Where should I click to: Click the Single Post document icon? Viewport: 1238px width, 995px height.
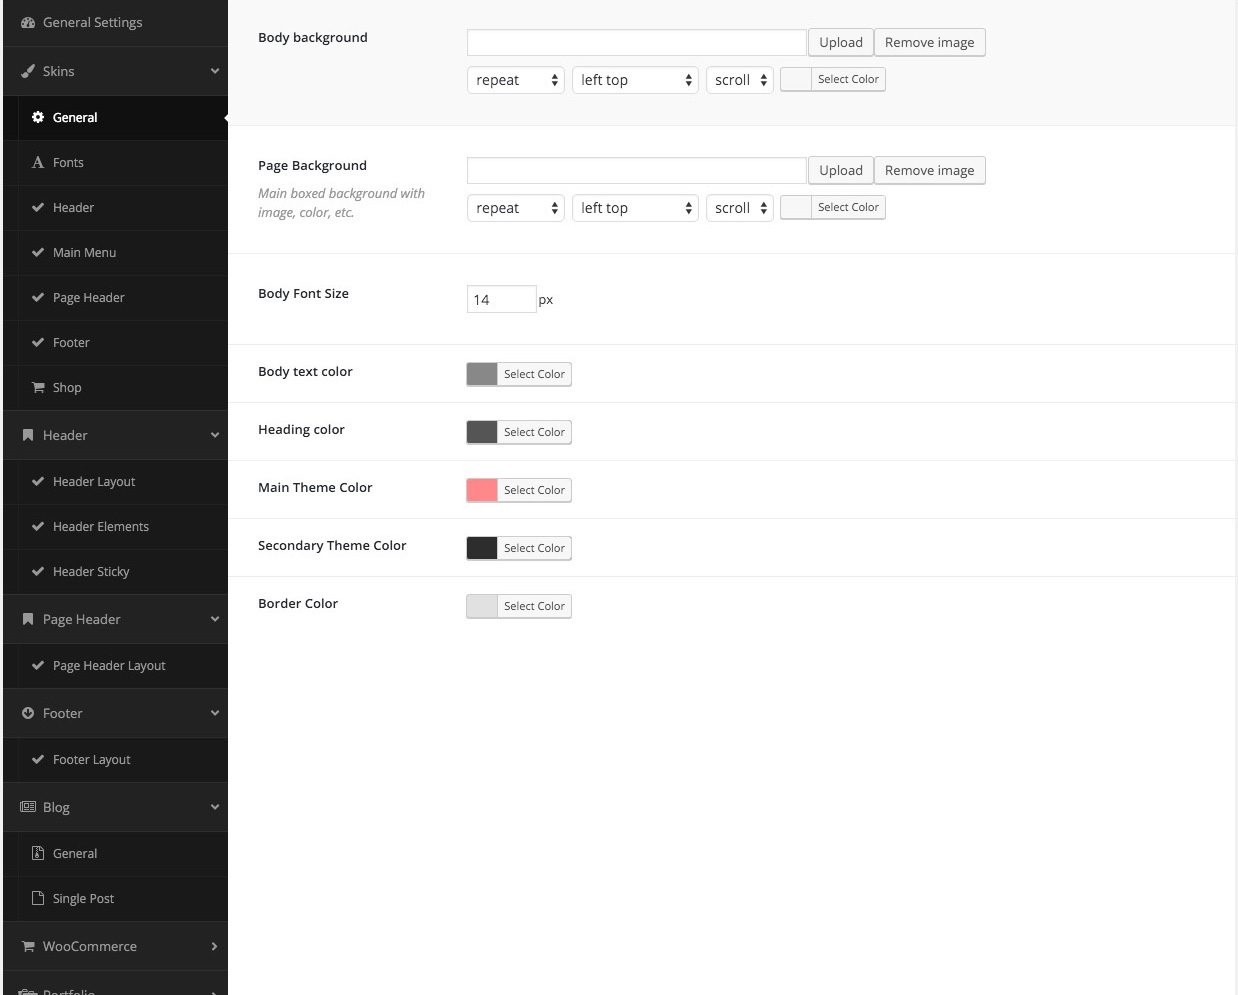(x=38, y=898)
